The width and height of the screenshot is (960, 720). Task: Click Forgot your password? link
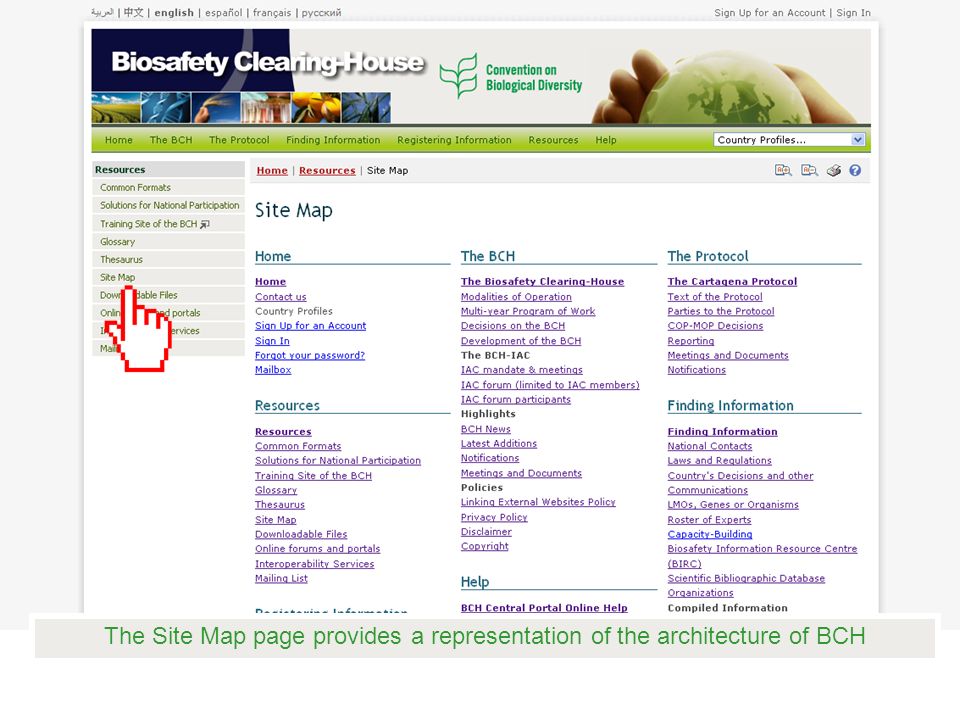coord(310,355)
